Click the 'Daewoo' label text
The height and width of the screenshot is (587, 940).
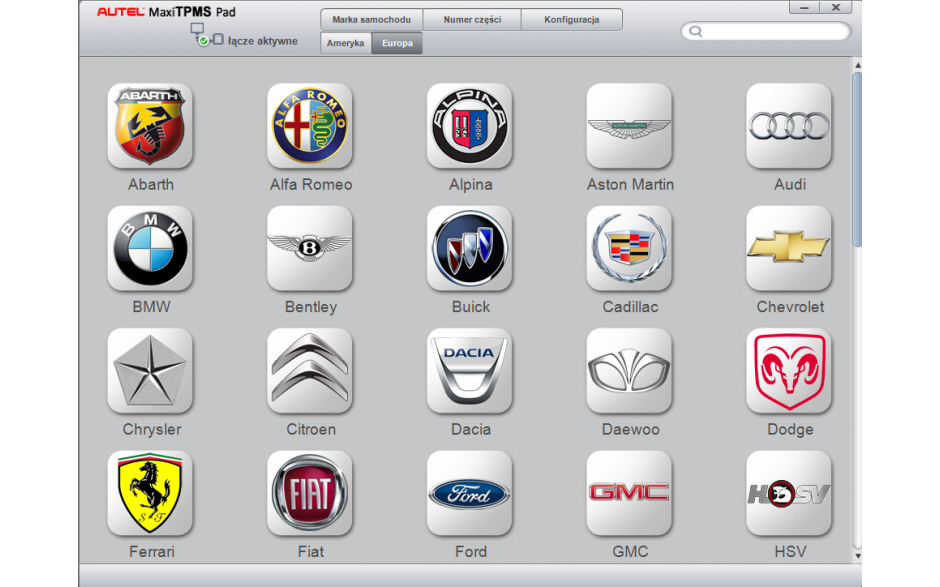click(631, 429)
